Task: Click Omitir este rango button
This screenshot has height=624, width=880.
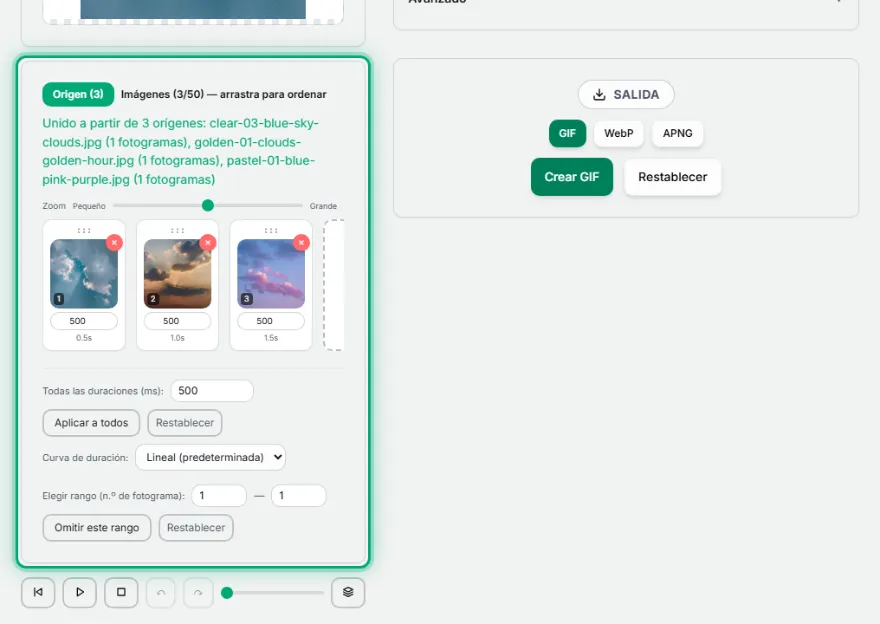Action: pos(97,527)
